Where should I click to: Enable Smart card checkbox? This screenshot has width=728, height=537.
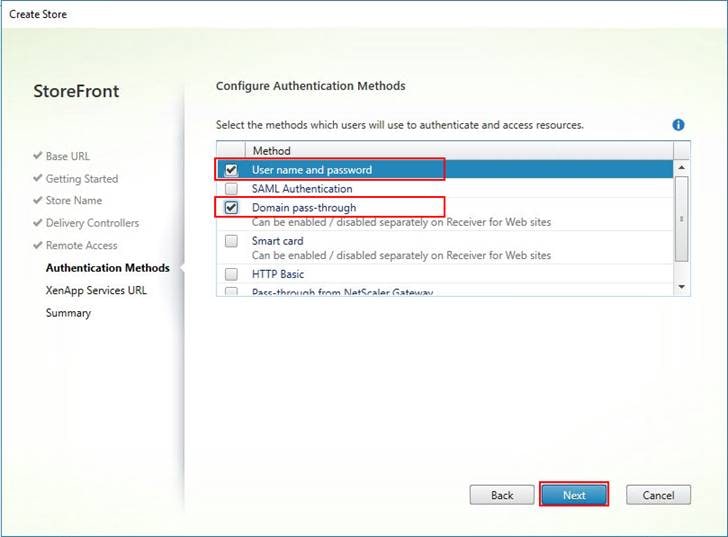point(231,241)
